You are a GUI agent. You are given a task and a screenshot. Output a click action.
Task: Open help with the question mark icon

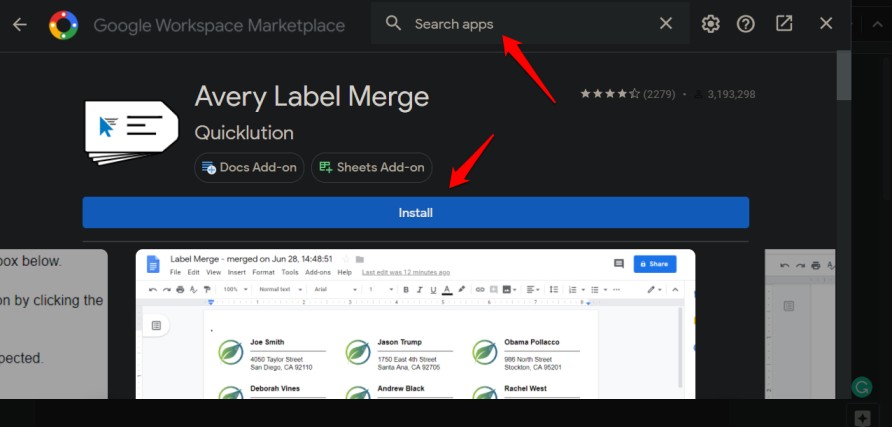tap(745, 24)
